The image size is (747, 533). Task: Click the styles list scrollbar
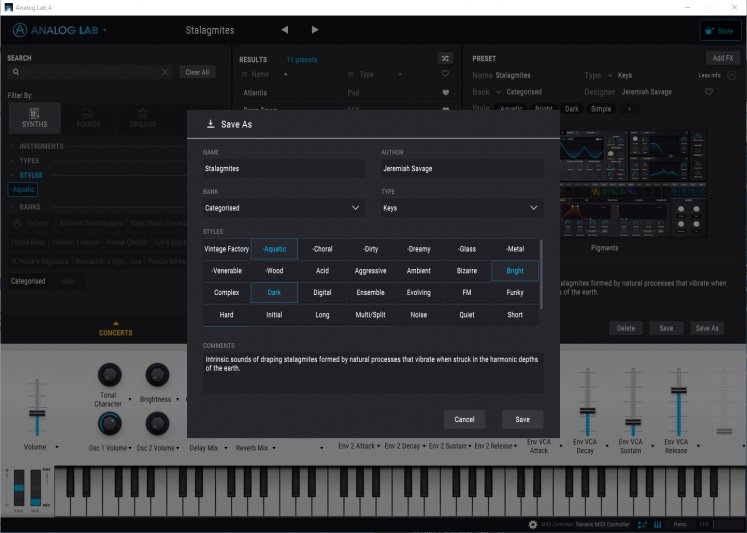541,274
